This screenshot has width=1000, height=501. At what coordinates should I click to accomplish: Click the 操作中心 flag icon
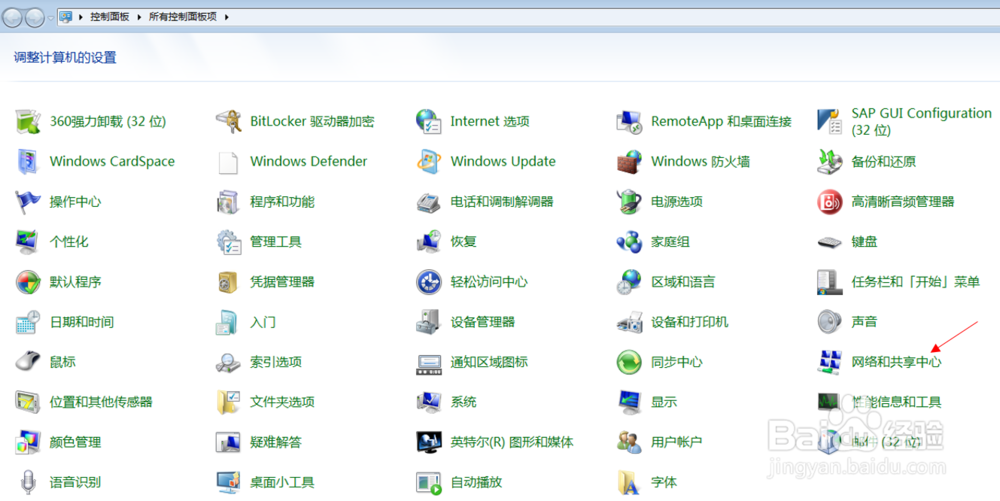[27, 201]
